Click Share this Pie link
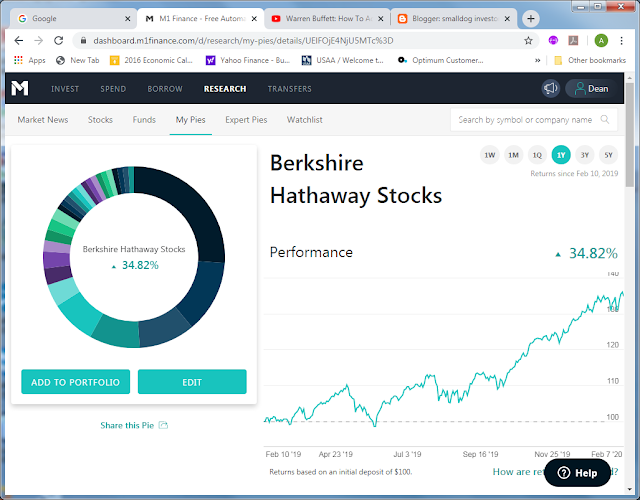640x500 pixels. click(x=127, y=425)
